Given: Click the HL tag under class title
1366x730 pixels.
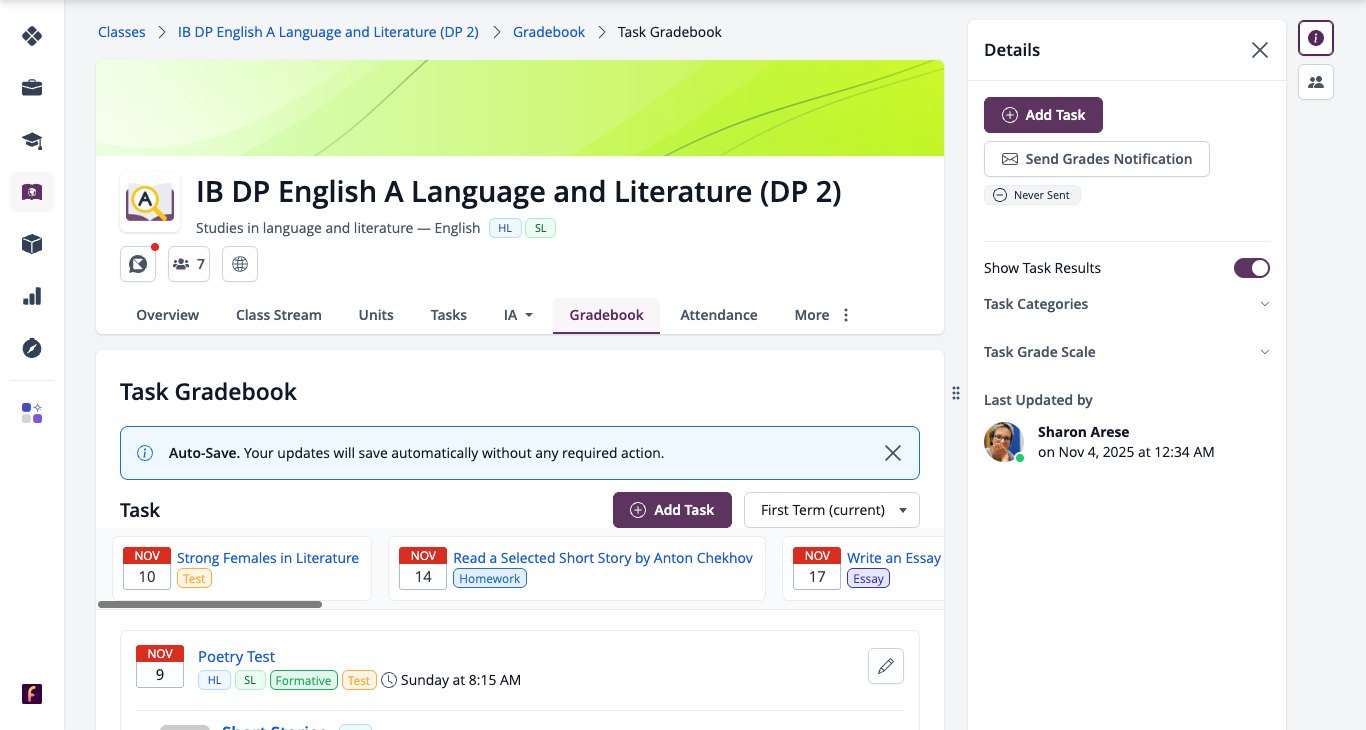Looking at the screenshot, I should [x=504, y=228].
